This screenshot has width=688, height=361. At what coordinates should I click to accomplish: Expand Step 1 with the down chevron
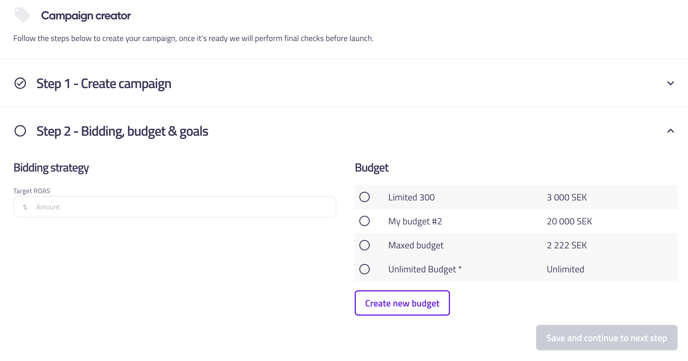(670, 83)
